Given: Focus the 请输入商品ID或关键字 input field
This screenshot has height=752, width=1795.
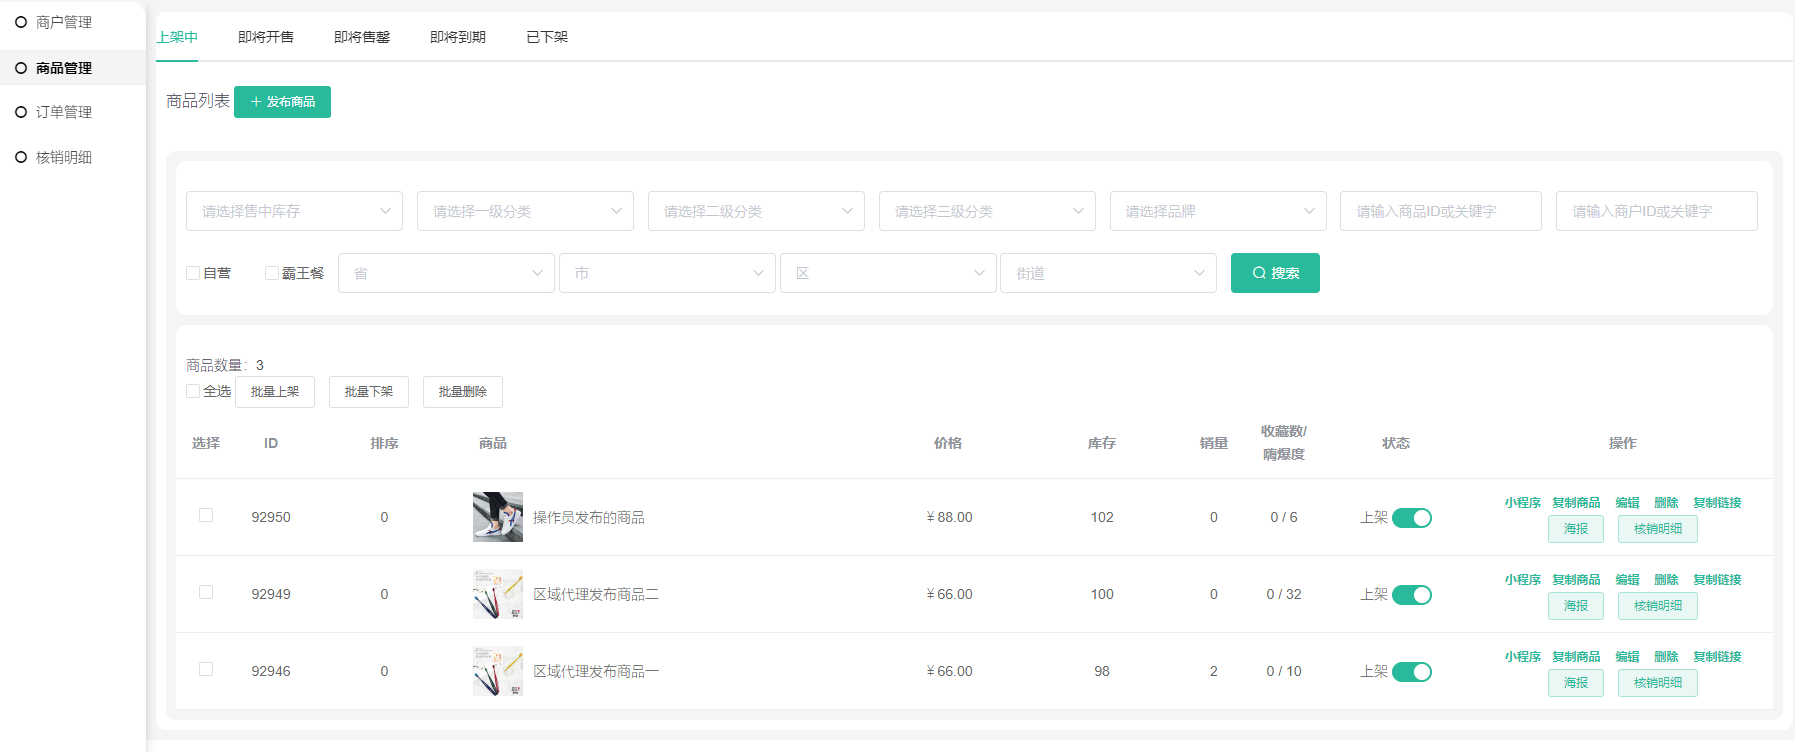Looking at the screenshot, I should click(x=1440, y=211).
